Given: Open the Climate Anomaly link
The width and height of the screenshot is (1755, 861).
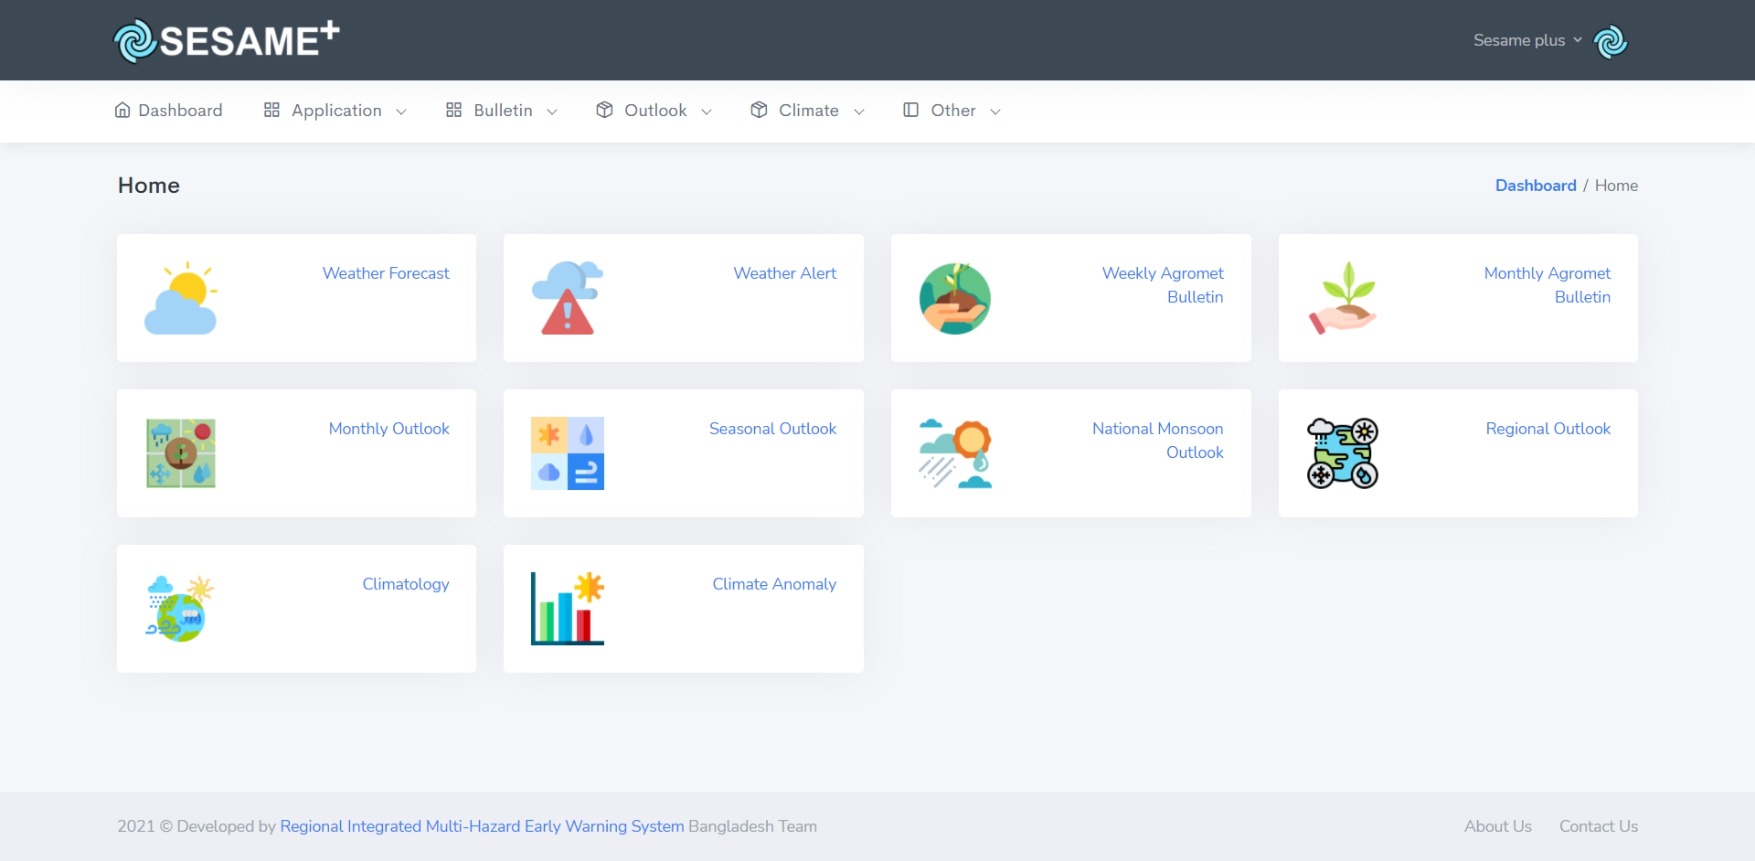Looking at the screenshot, I should (774, 584).
